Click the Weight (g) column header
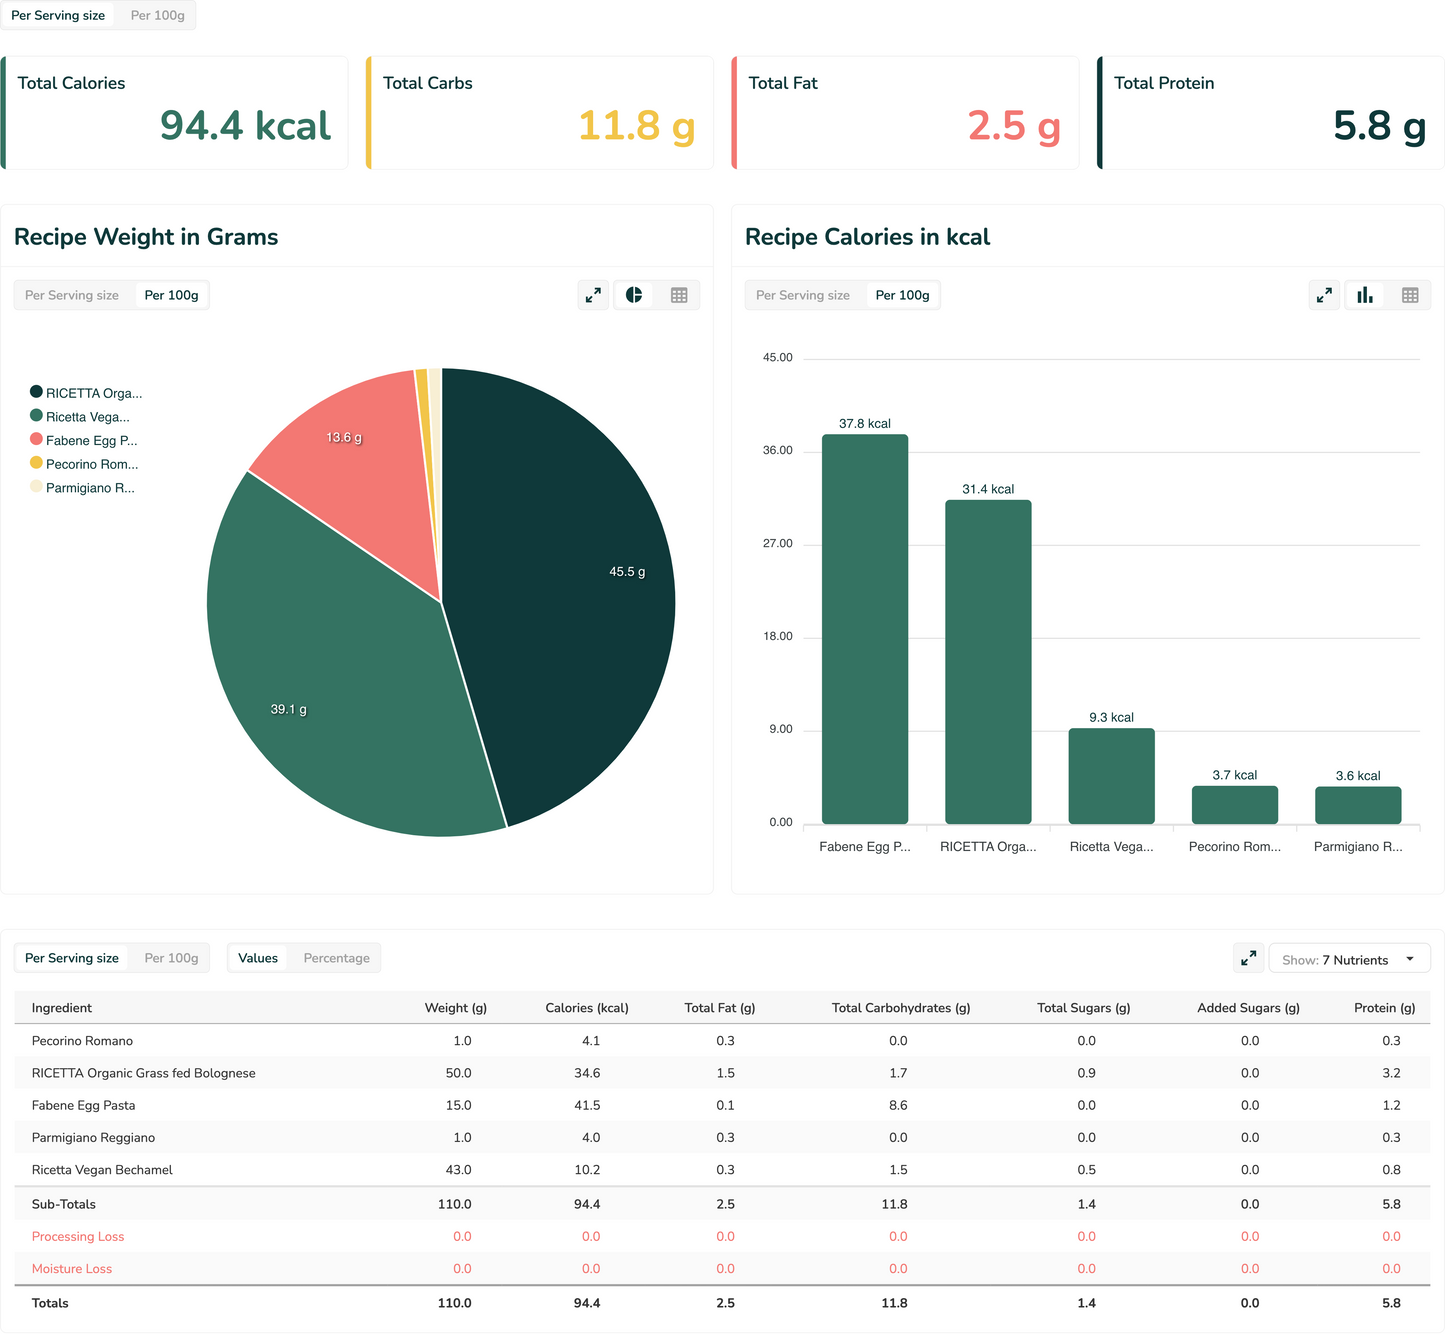This screenshot has height=1334, width=1445. (456, 1008)
